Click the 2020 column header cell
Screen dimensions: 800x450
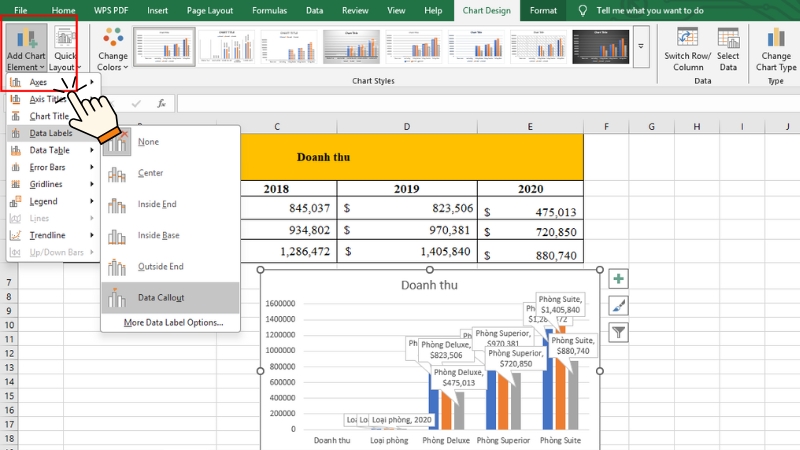tap(531, 189)
